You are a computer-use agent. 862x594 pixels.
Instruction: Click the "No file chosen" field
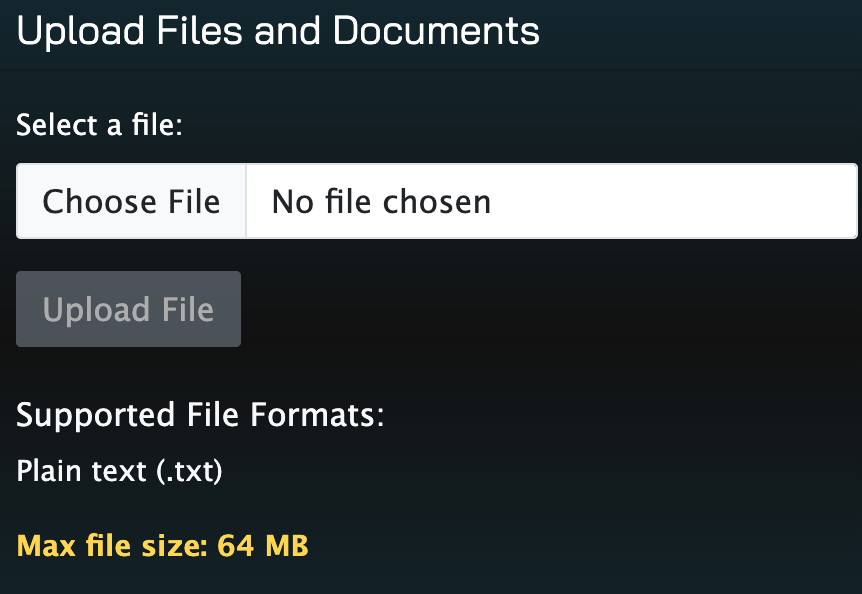(551, 202)
